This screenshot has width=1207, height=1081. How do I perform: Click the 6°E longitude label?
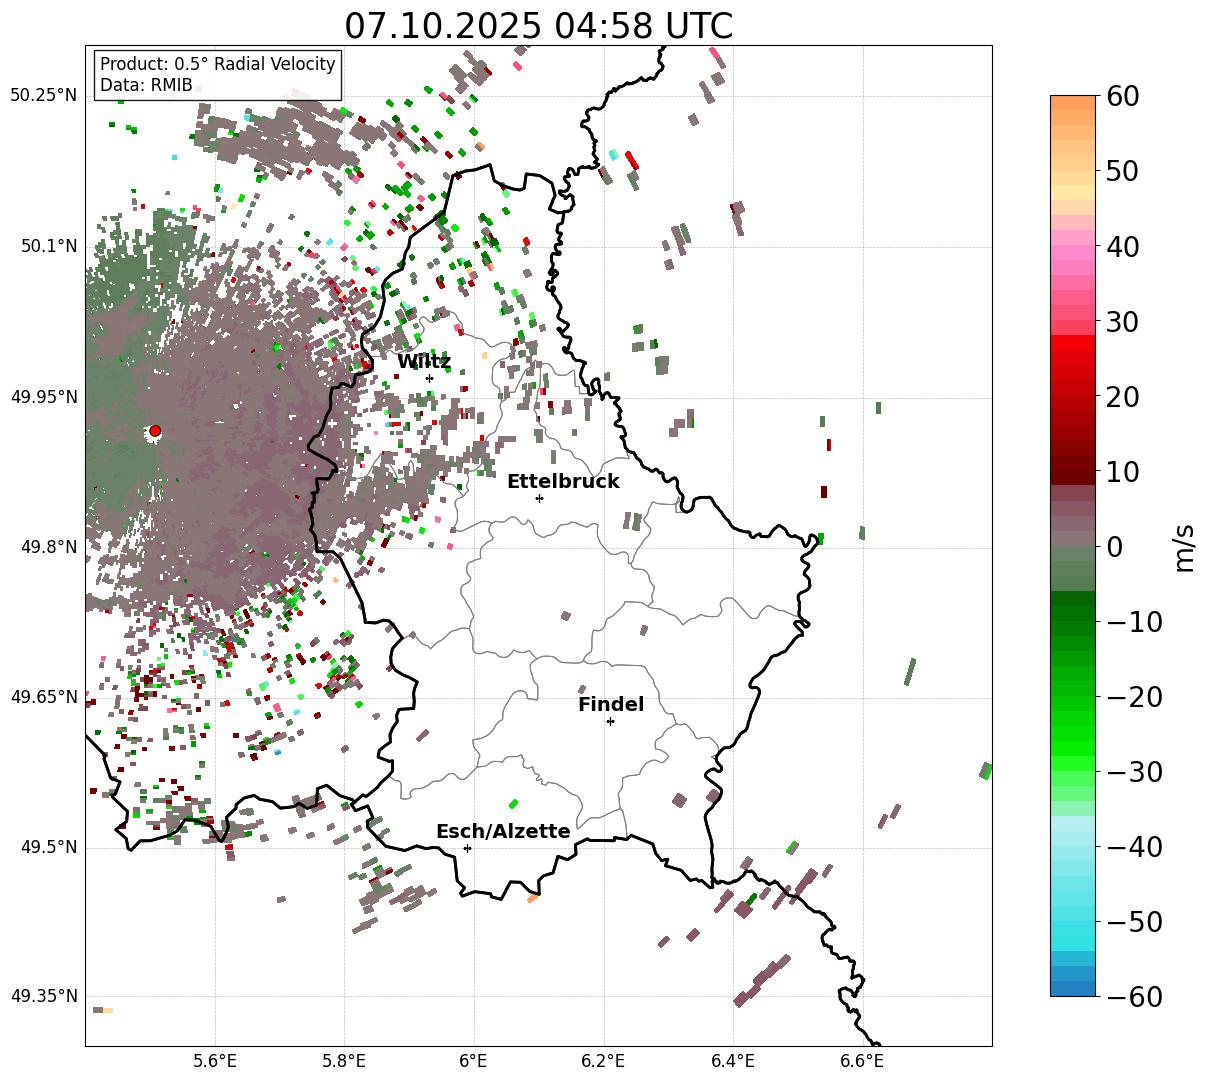tap(474, 1061)
